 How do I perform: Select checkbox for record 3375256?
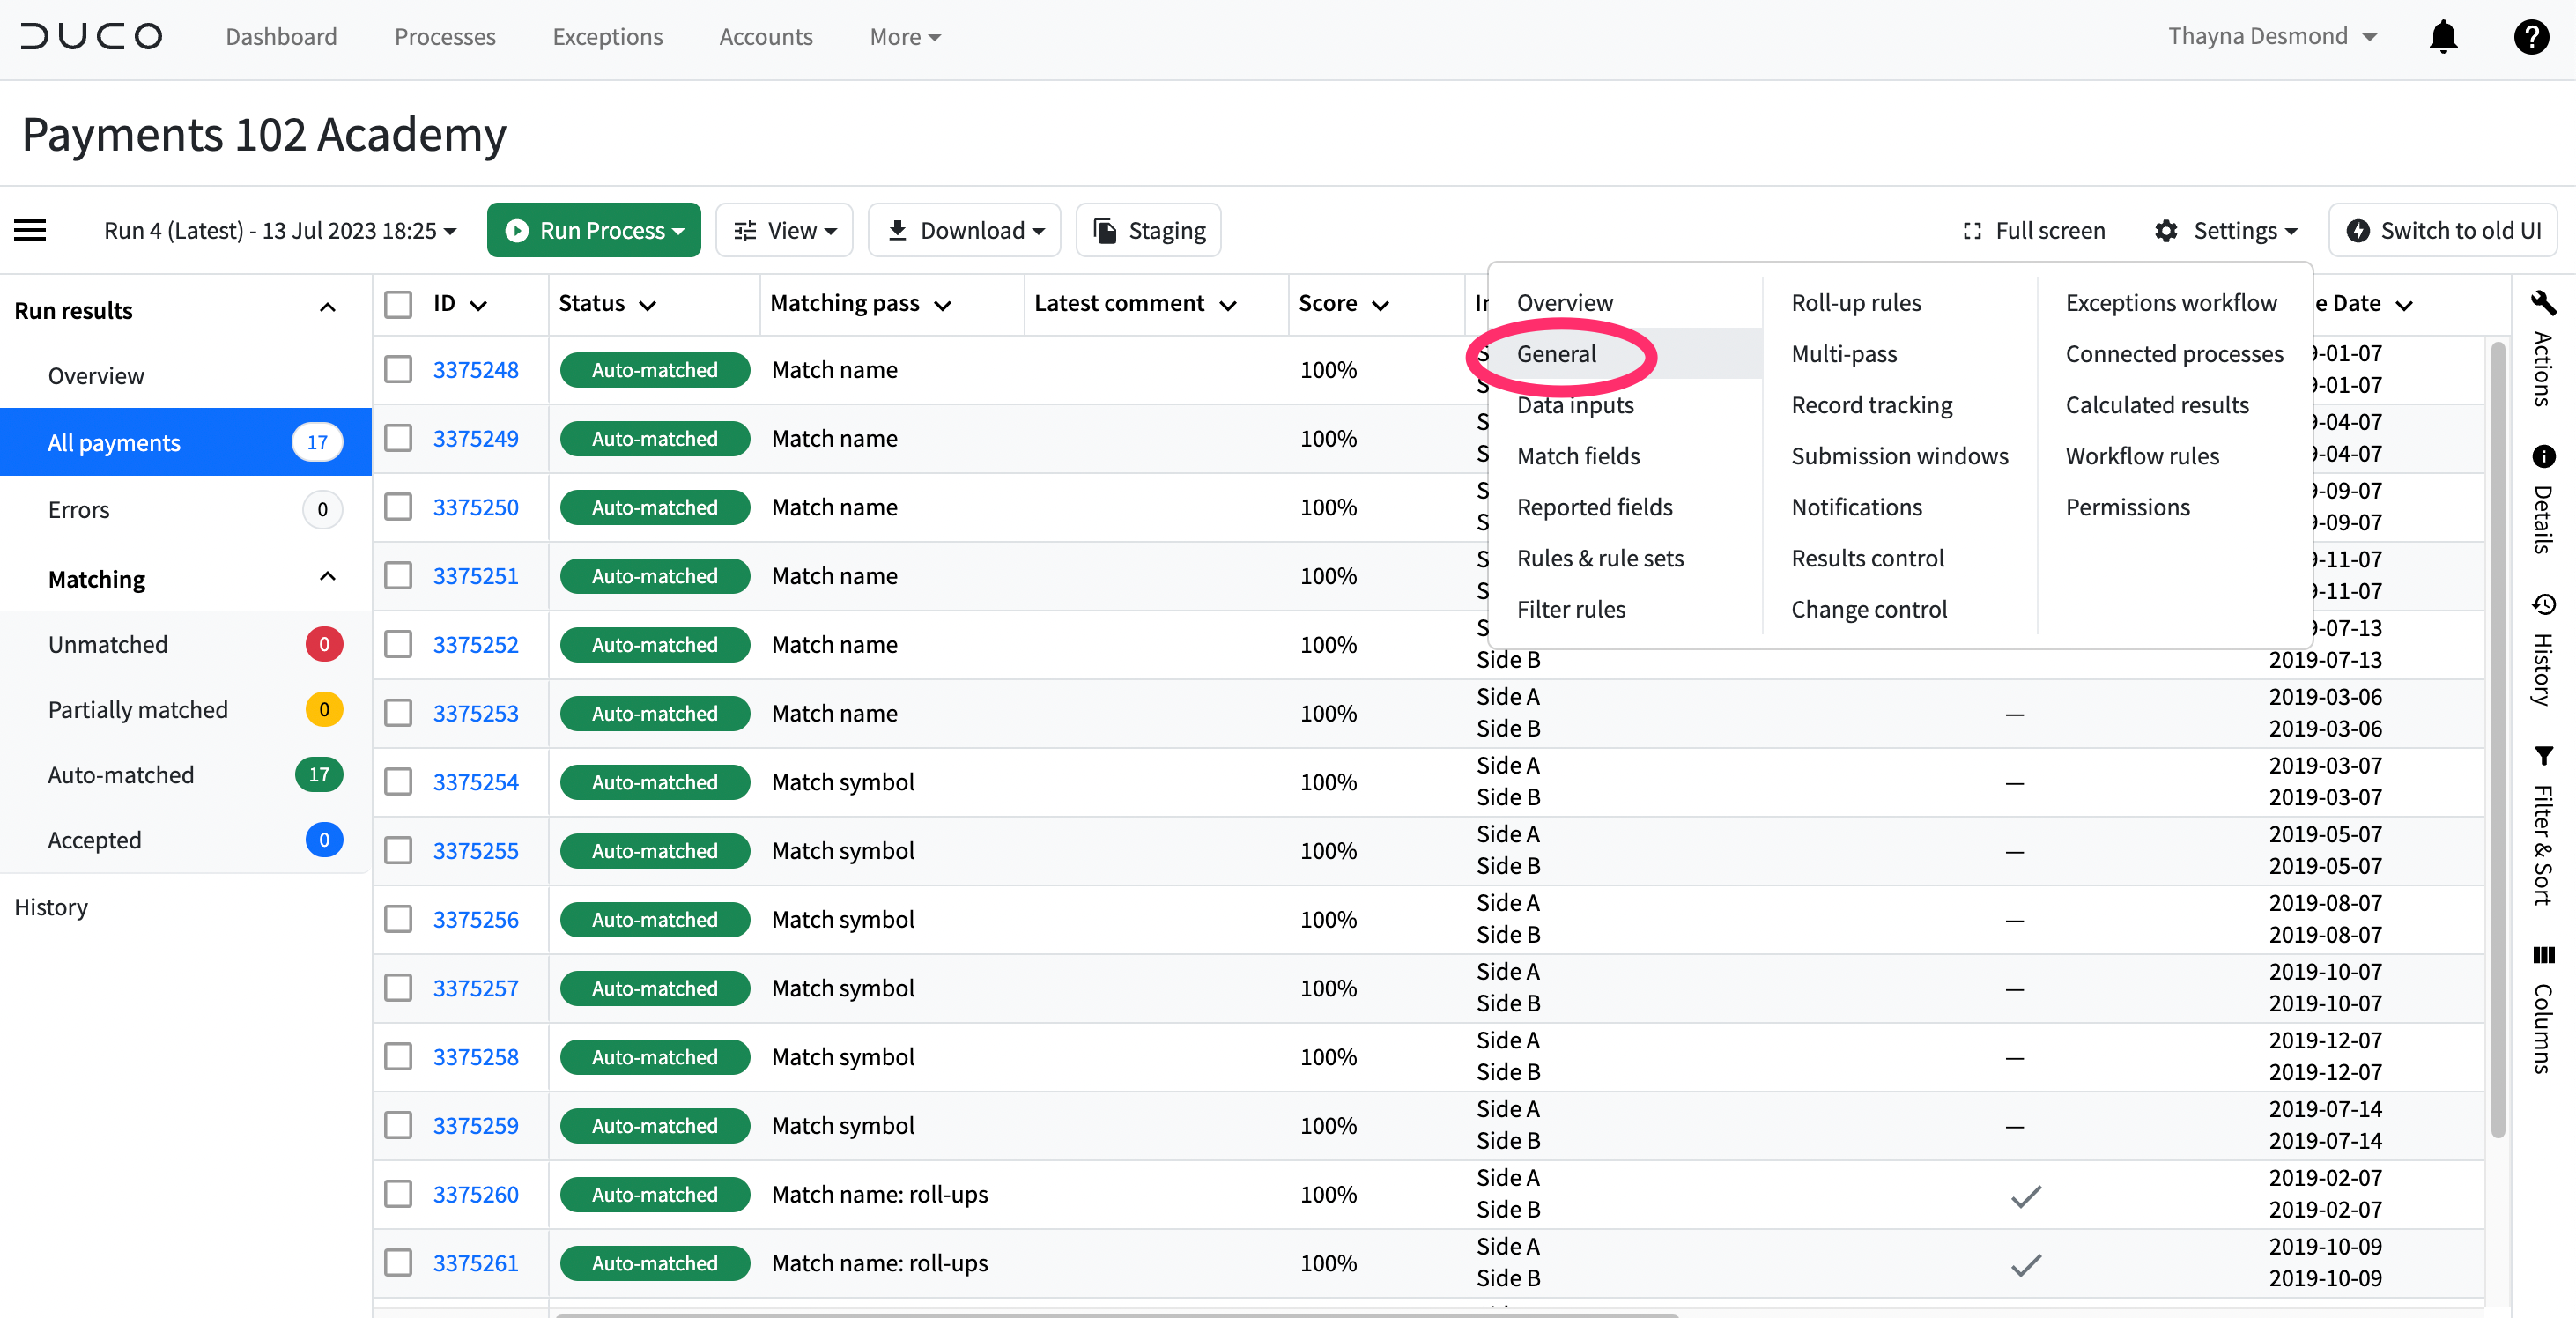(398, 919)
